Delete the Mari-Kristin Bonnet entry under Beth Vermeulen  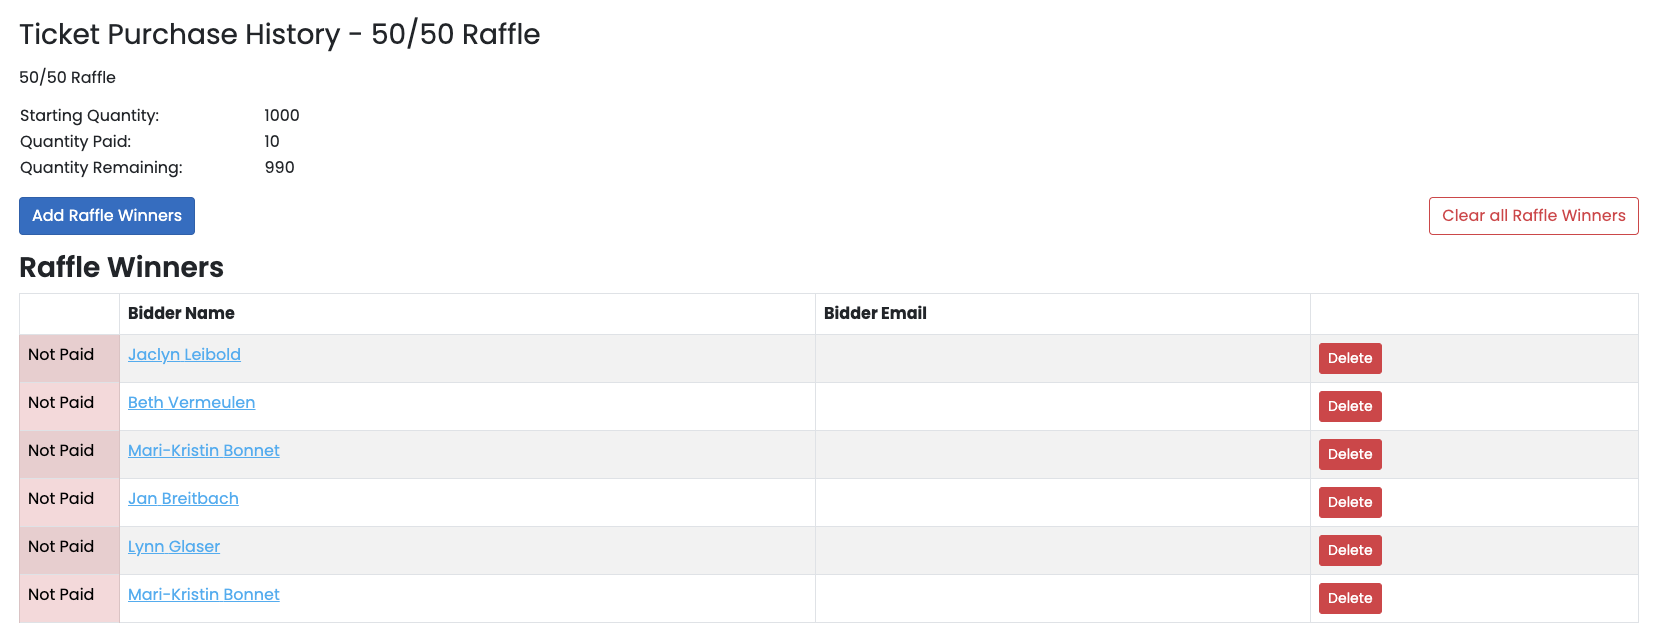click(x=1349, y=454)
